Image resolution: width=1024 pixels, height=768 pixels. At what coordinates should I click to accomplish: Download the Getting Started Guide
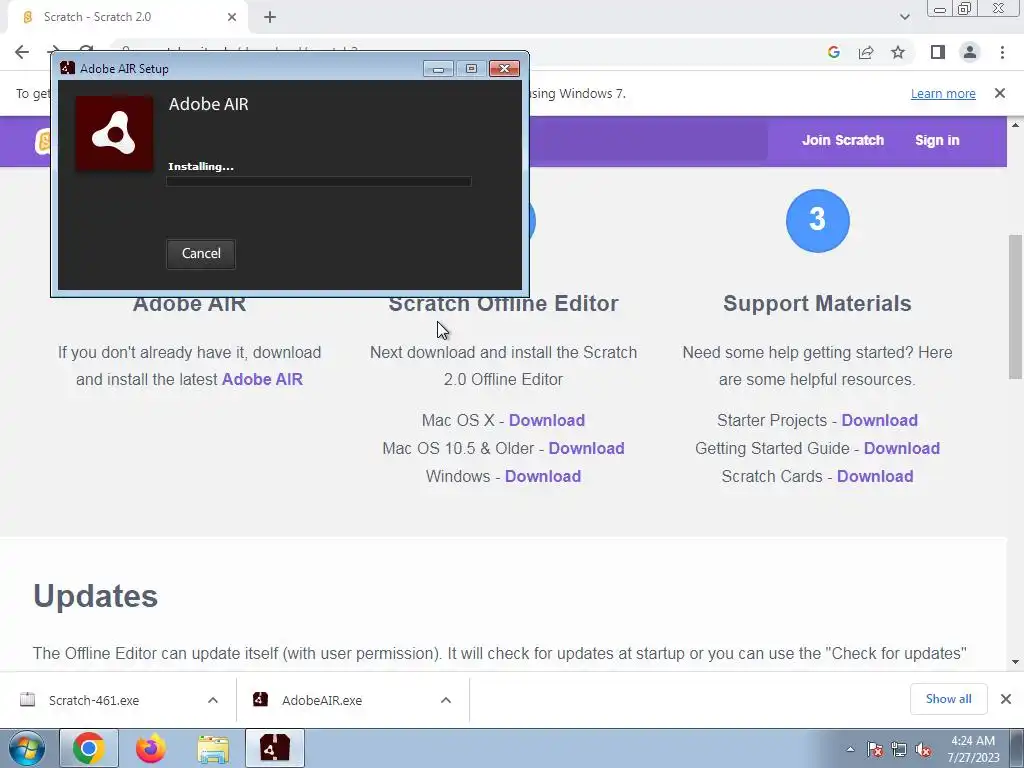coord(901,448)
